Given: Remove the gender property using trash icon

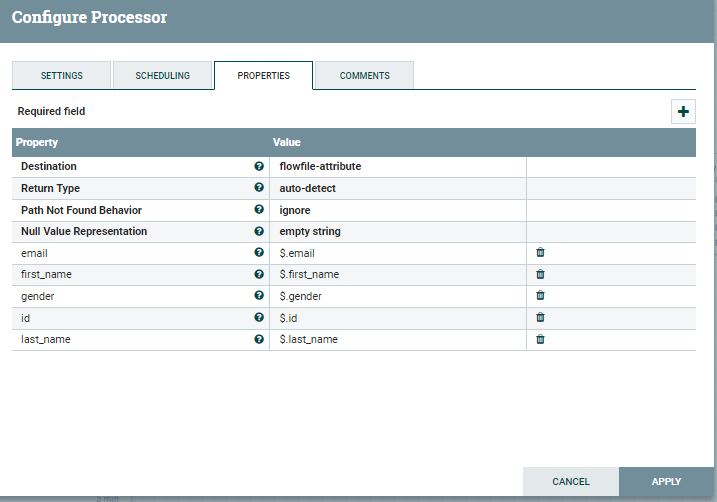Looking at the screenshot, I should (540, 295).
